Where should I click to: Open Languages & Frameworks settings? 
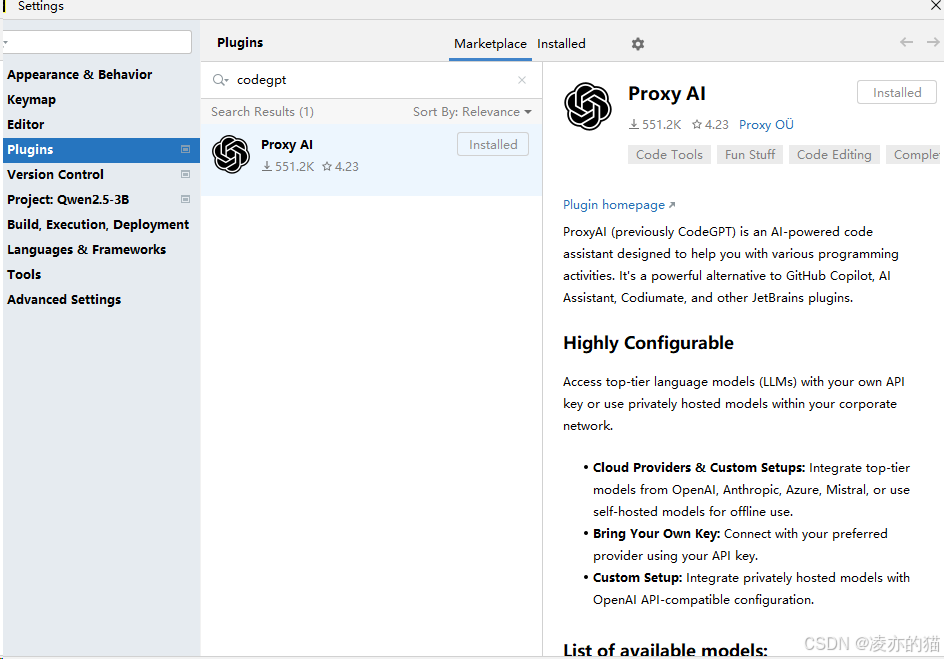click(x=86, y=249)
